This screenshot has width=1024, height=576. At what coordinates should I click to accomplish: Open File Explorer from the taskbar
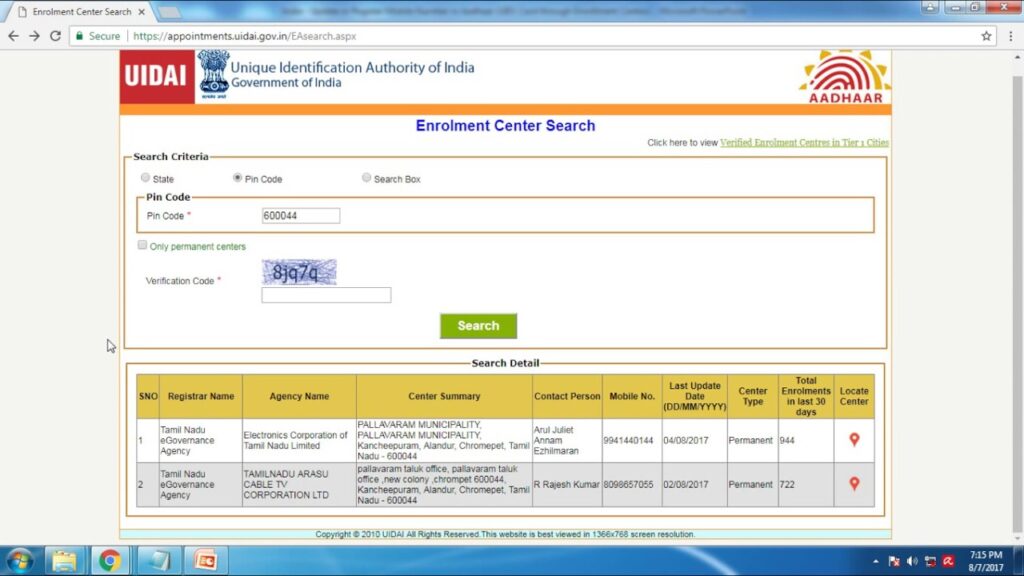click(x=64, y=561)
